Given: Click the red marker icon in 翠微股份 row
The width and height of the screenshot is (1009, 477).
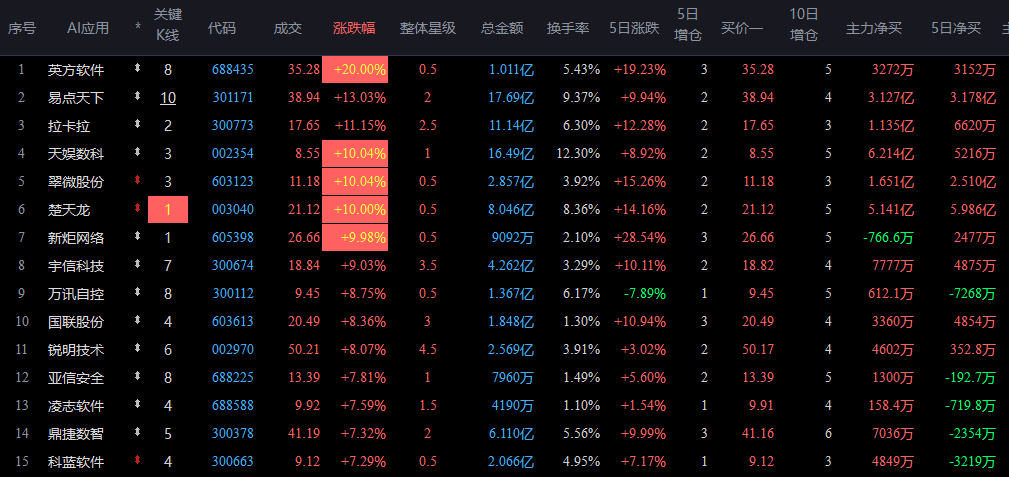Looking at the screenshot, I should coord(137,180).
